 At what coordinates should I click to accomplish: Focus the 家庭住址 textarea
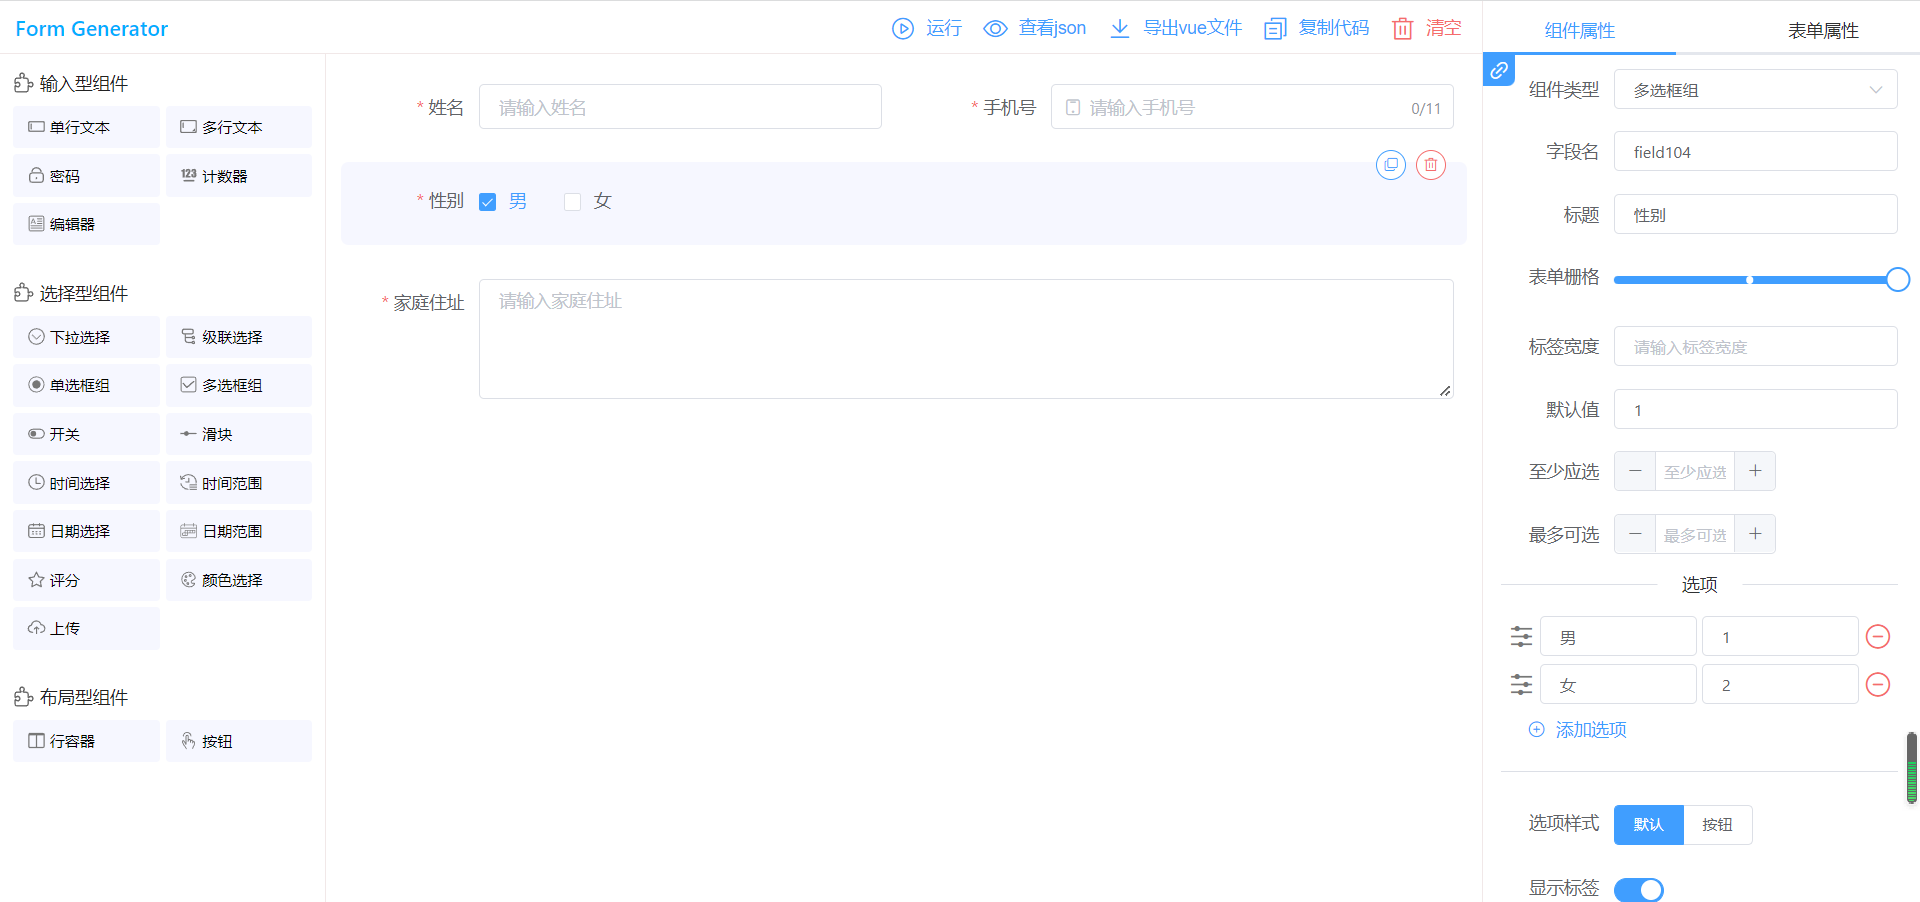tap(966, 339)
